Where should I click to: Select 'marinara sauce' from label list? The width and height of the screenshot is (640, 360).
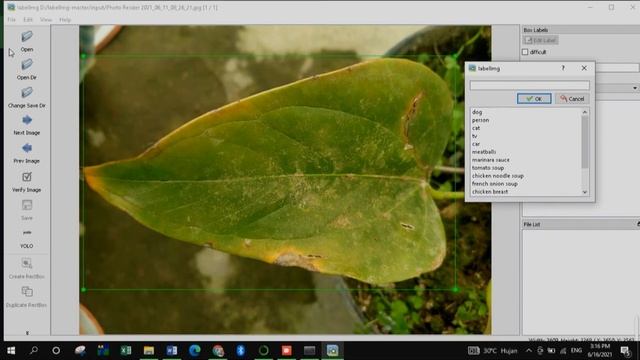(491, 160)
